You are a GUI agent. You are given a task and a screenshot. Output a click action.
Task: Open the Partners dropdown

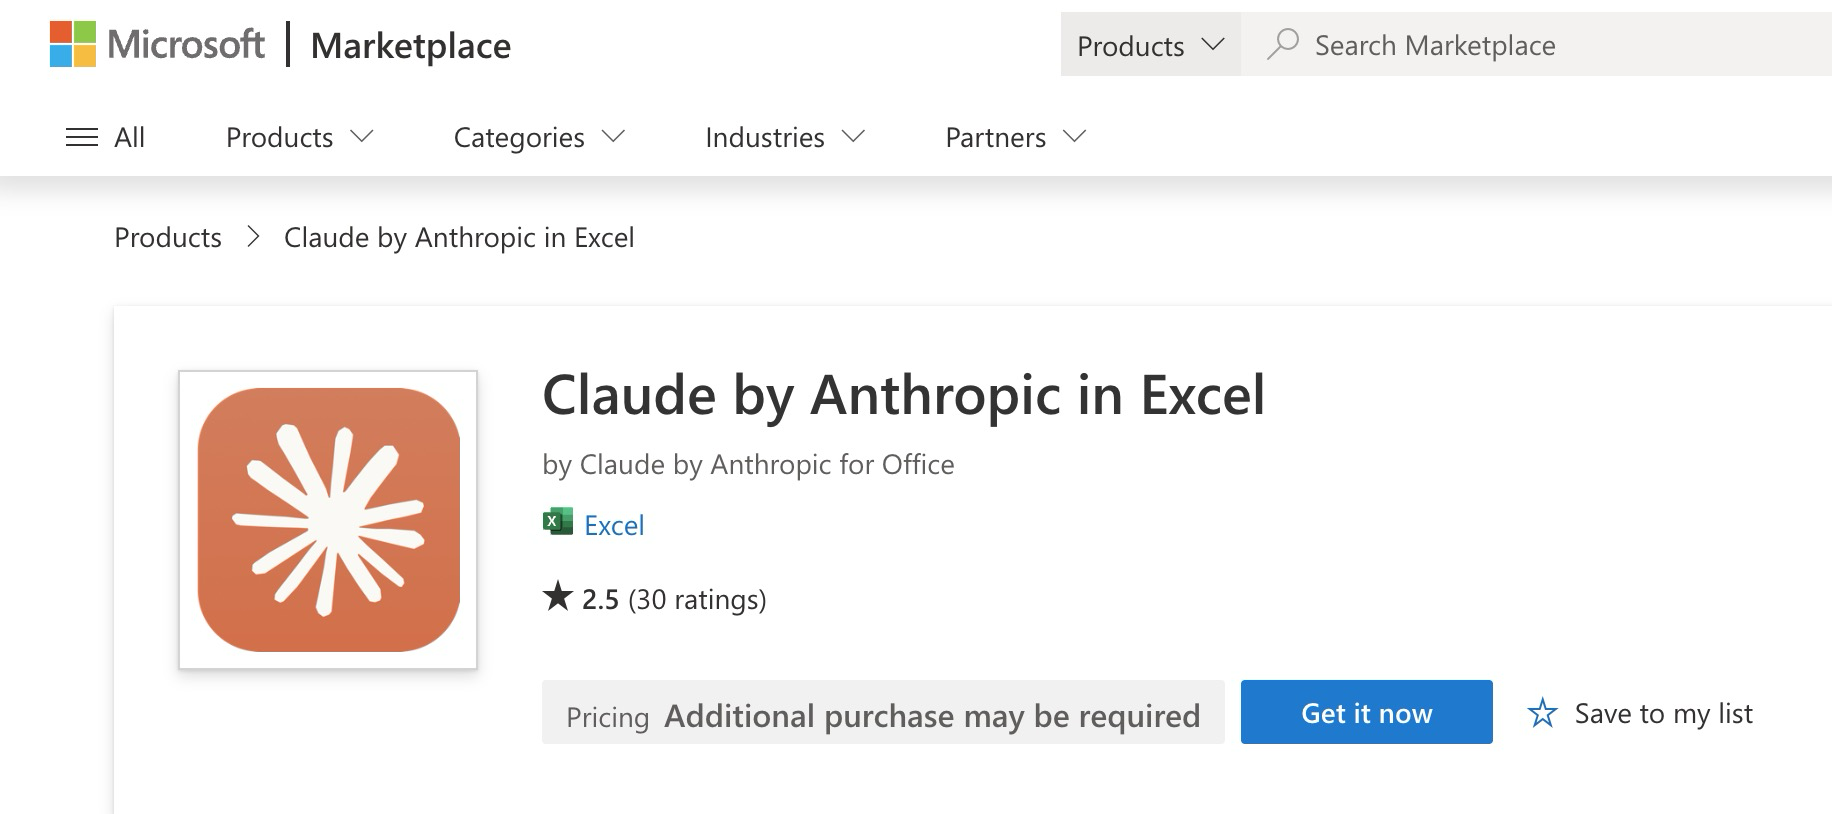coord(1012,137)
